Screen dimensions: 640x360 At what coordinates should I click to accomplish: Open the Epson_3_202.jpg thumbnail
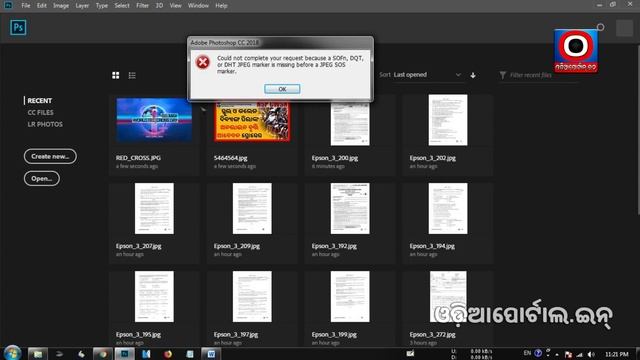pyautogui.click(x=448, y=120)
